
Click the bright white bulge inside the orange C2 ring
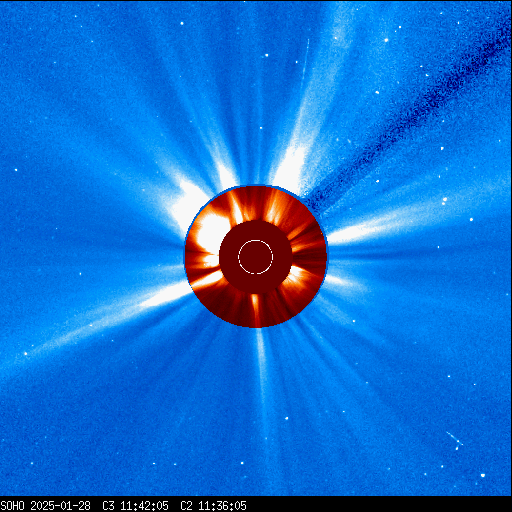[x=211, y=232]
